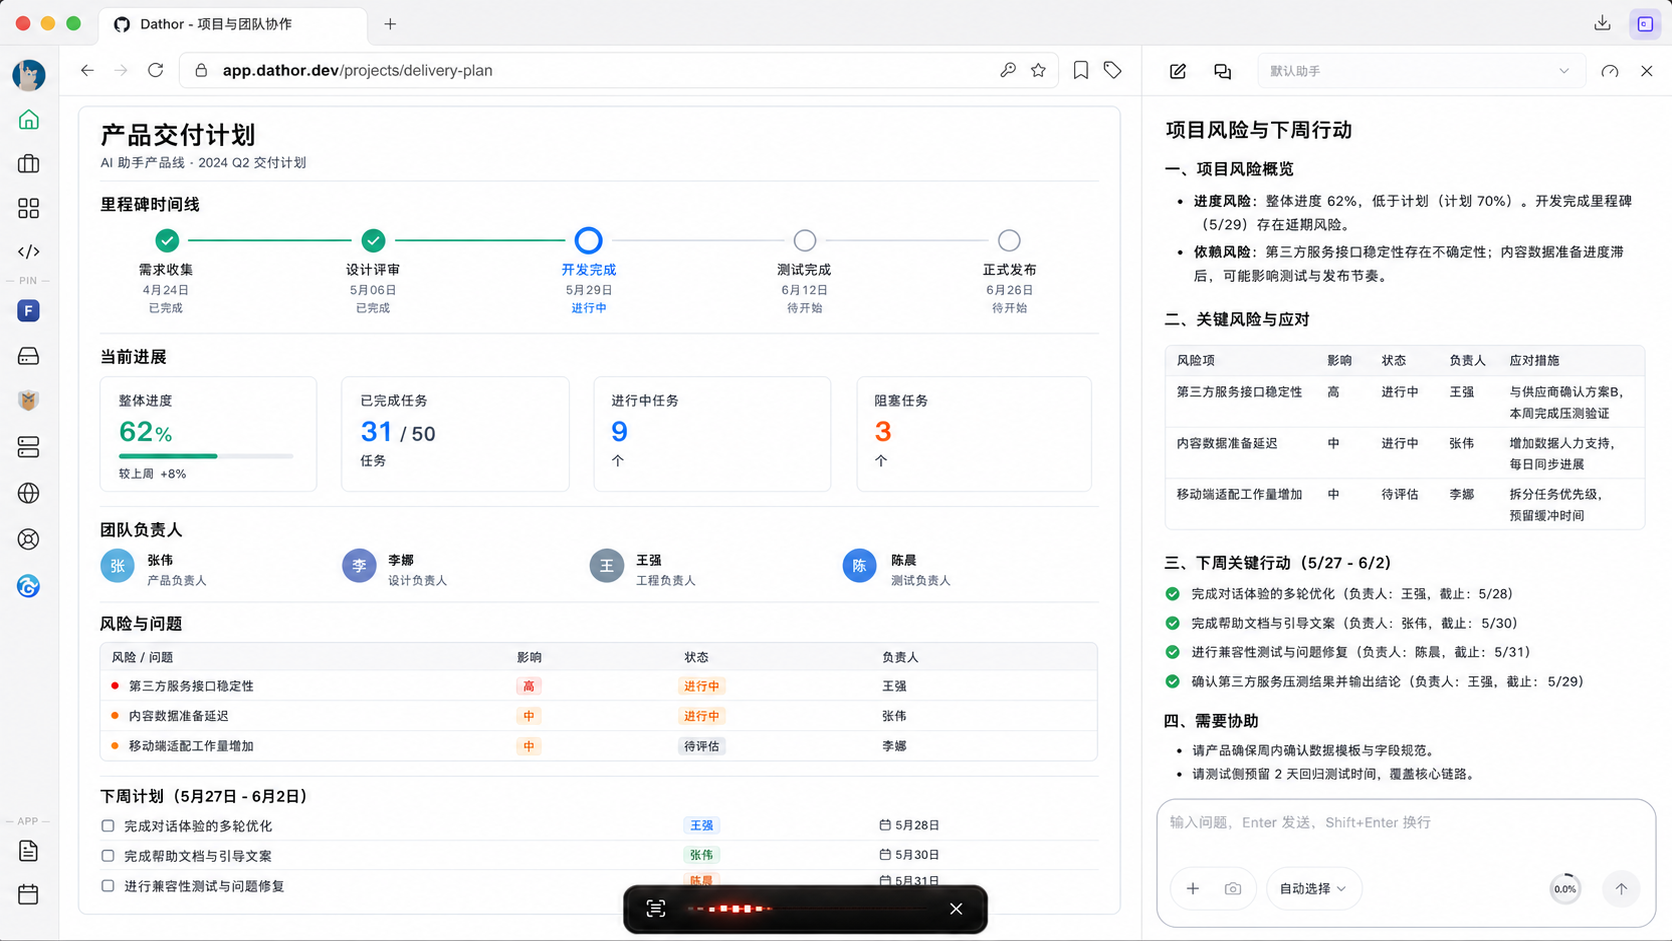Click the downloads icon in title bar
Screen dimensions: 1672x941
pyautogui.click(x=1602, y=23)
